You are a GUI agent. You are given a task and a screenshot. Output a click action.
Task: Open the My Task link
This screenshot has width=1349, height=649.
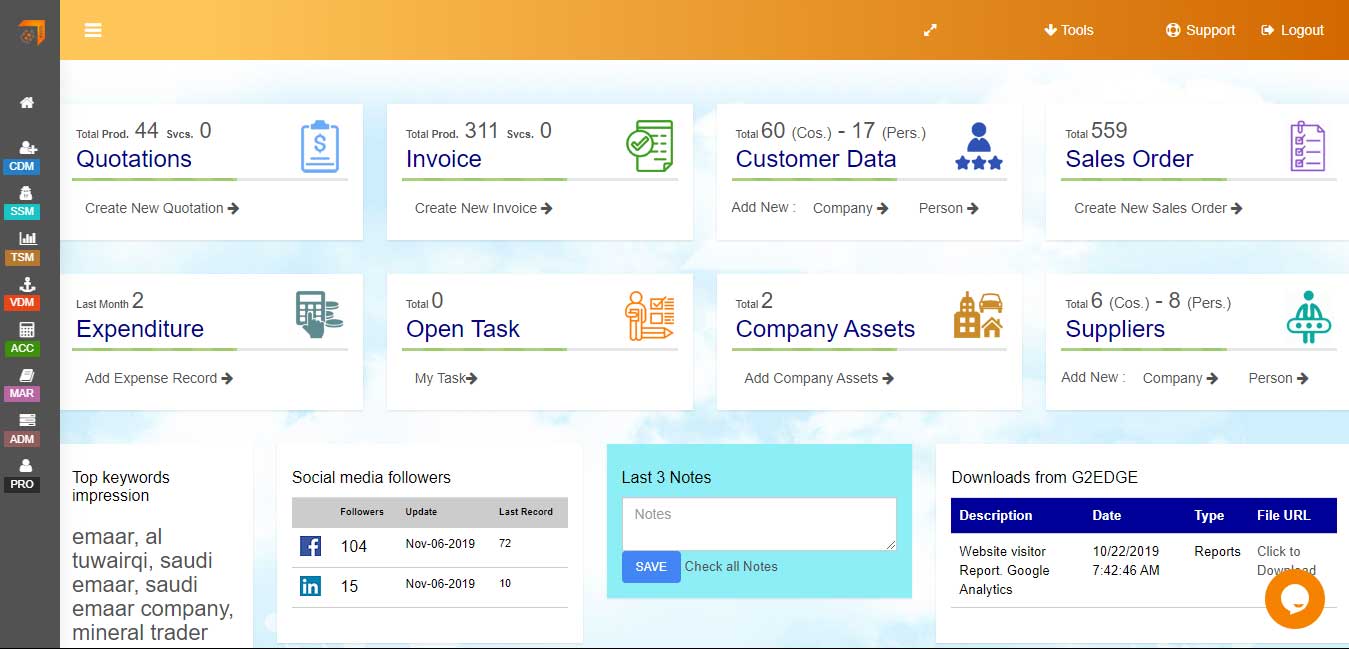click(x=445, y=378)
